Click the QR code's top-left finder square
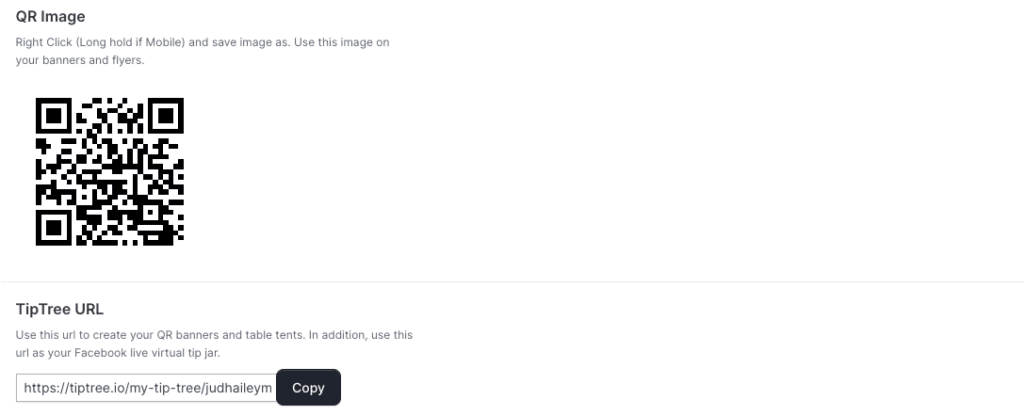1024x416 pixels. click(53, 116)
